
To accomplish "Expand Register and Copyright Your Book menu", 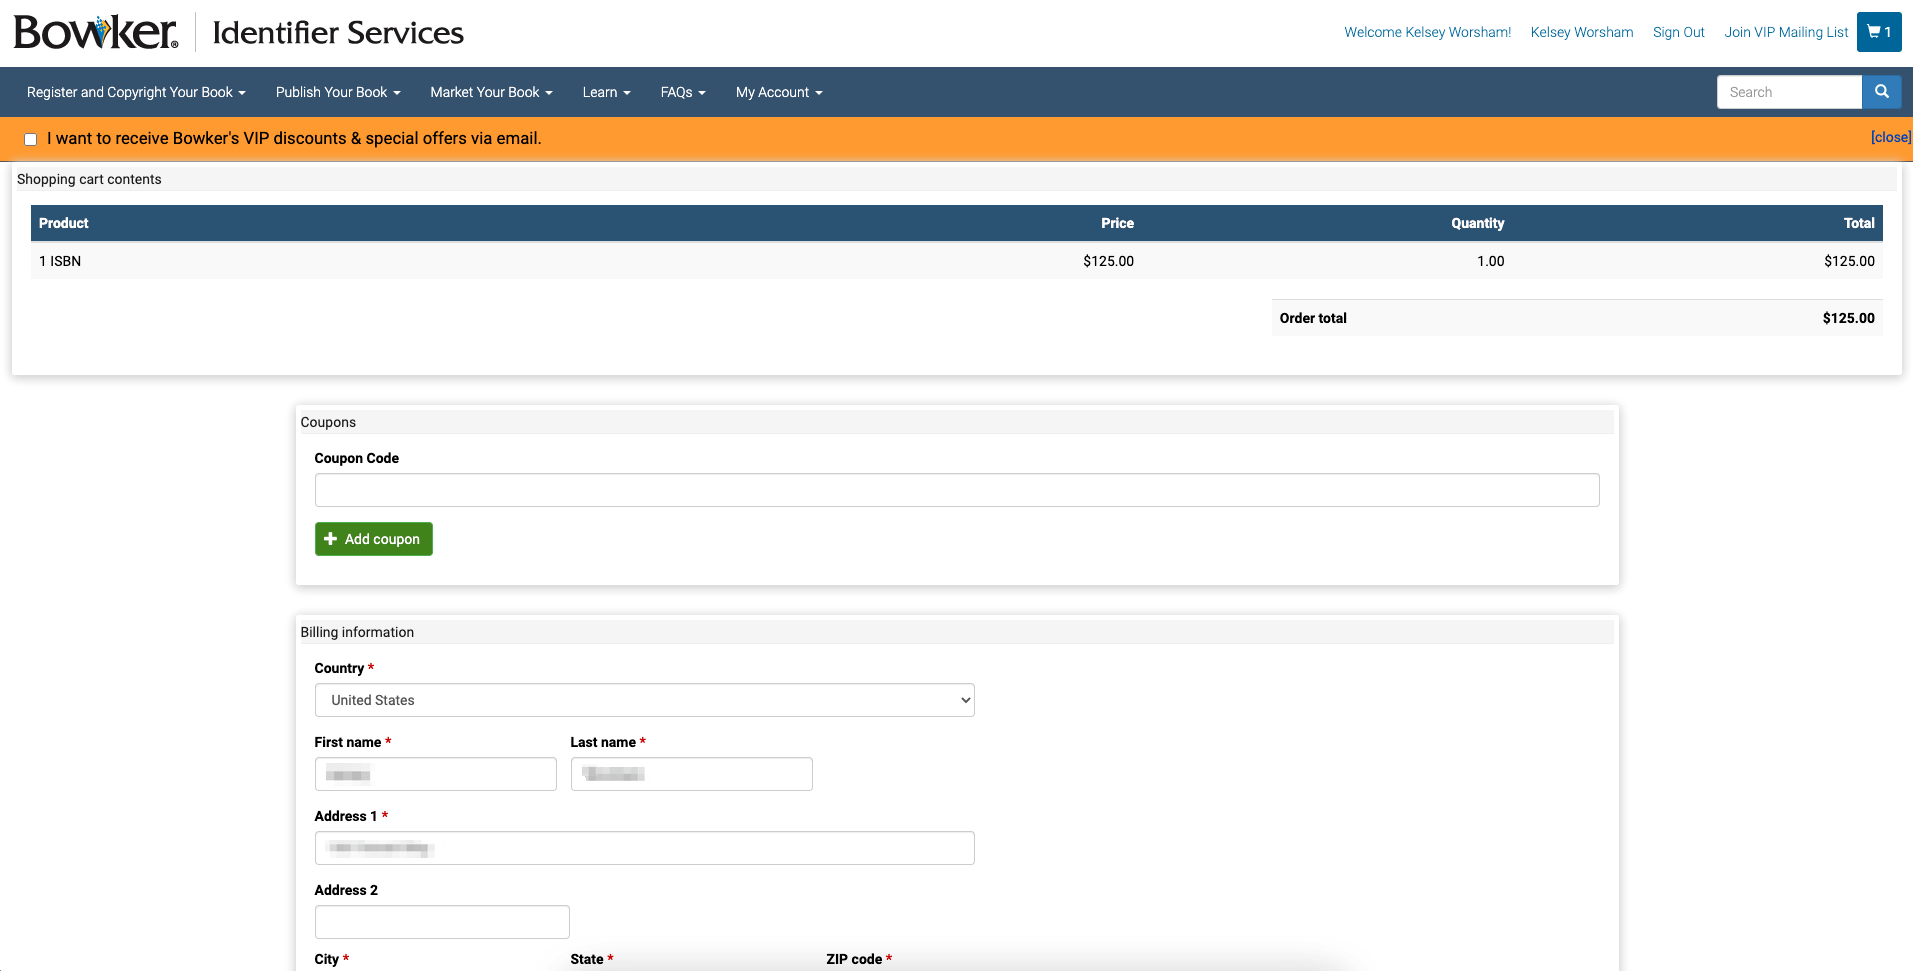I will [136, 92].
